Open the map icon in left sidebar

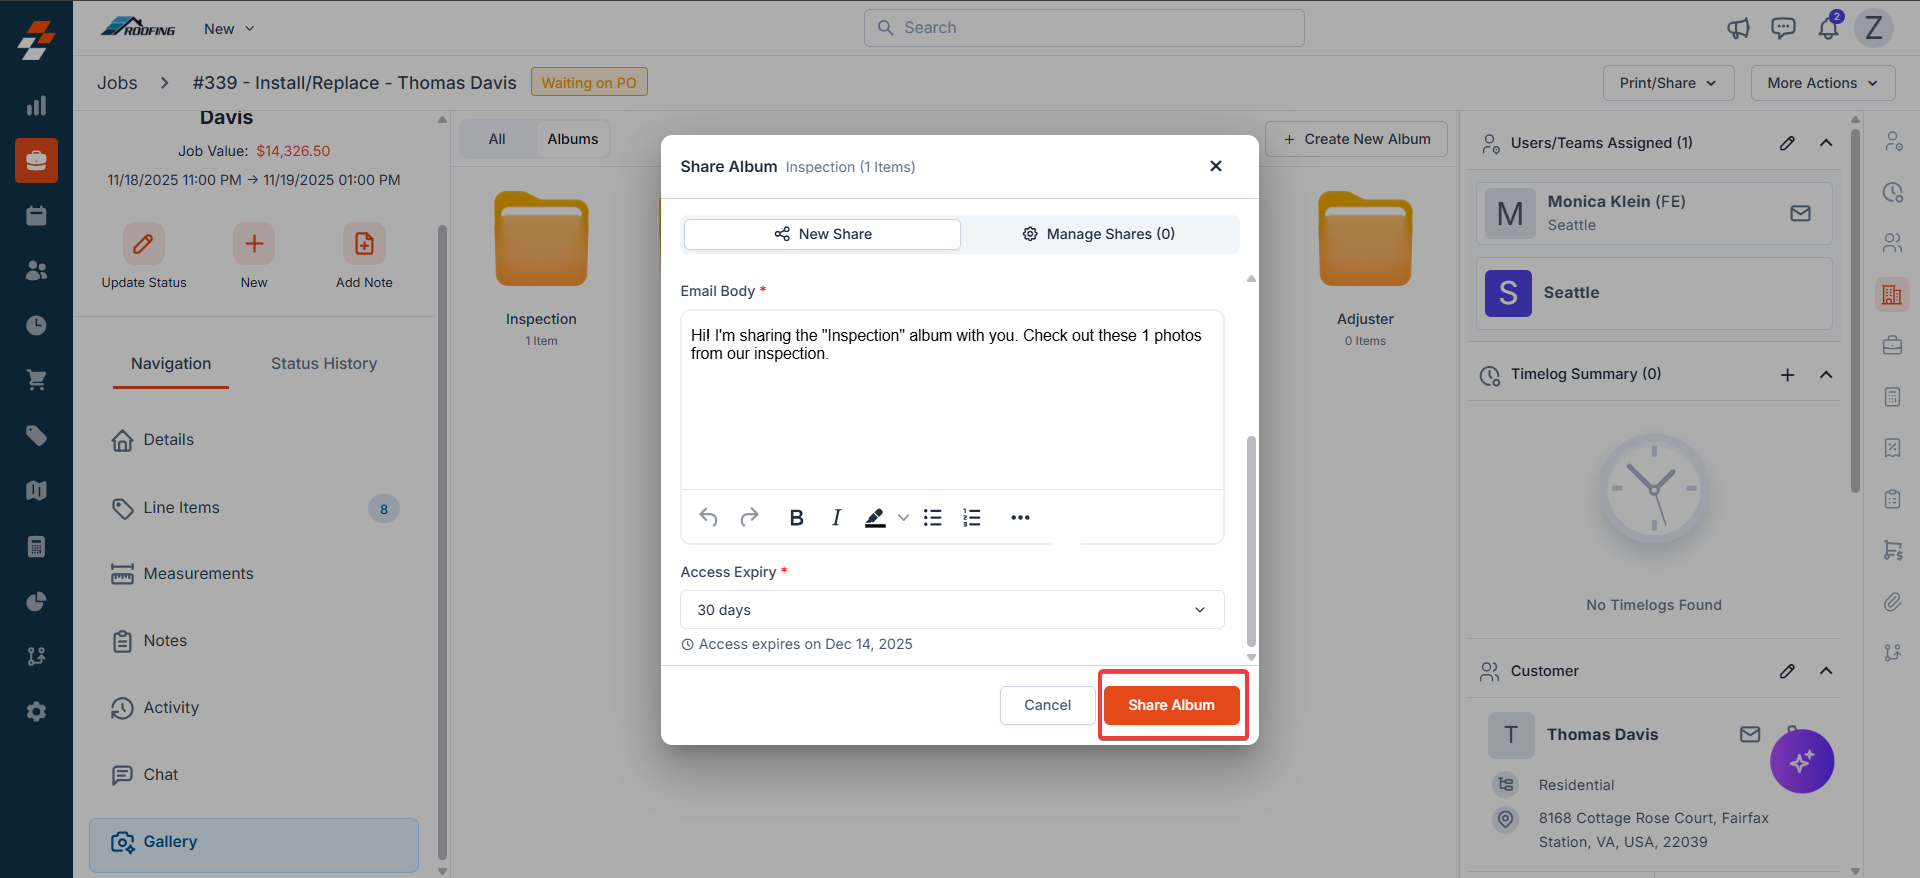(x=36, y=490)
